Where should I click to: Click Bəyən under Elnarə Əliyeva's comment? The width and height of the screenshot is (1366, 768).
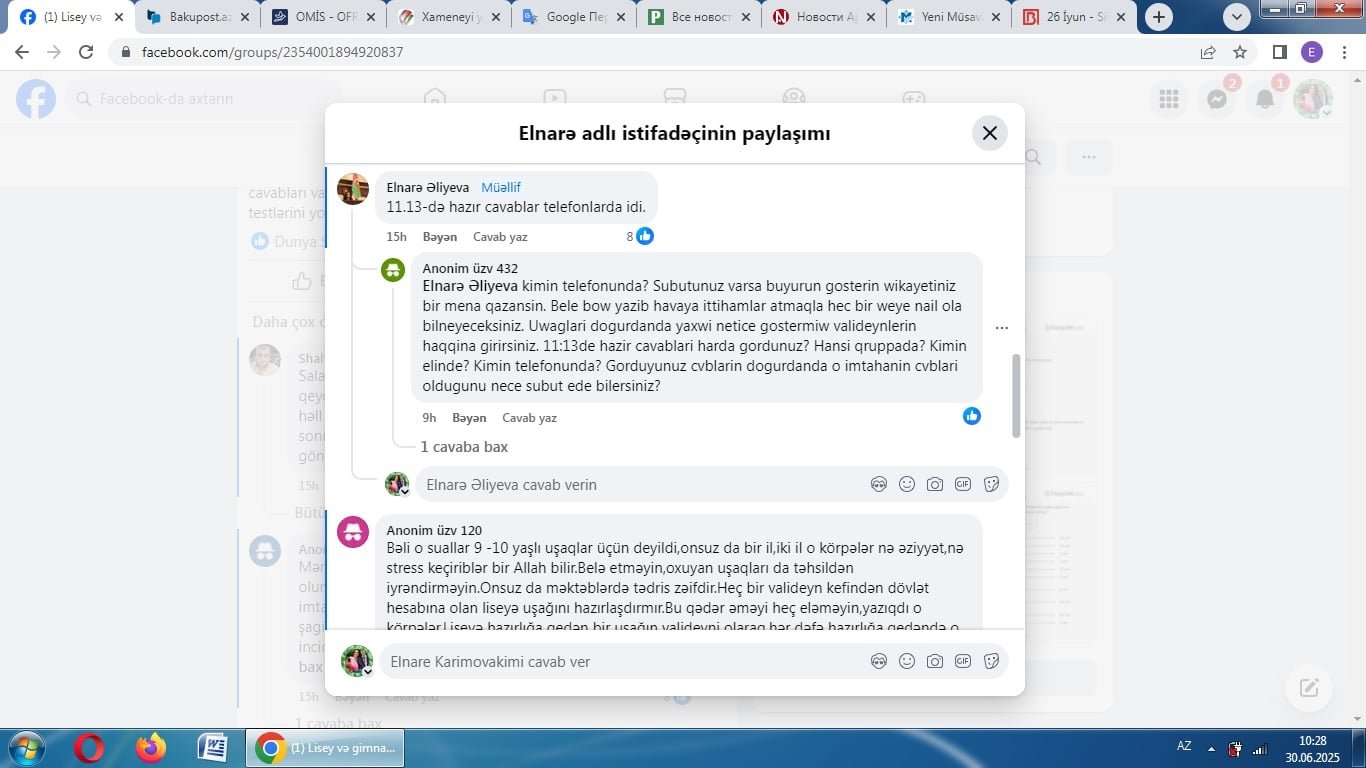coord(440,237)
